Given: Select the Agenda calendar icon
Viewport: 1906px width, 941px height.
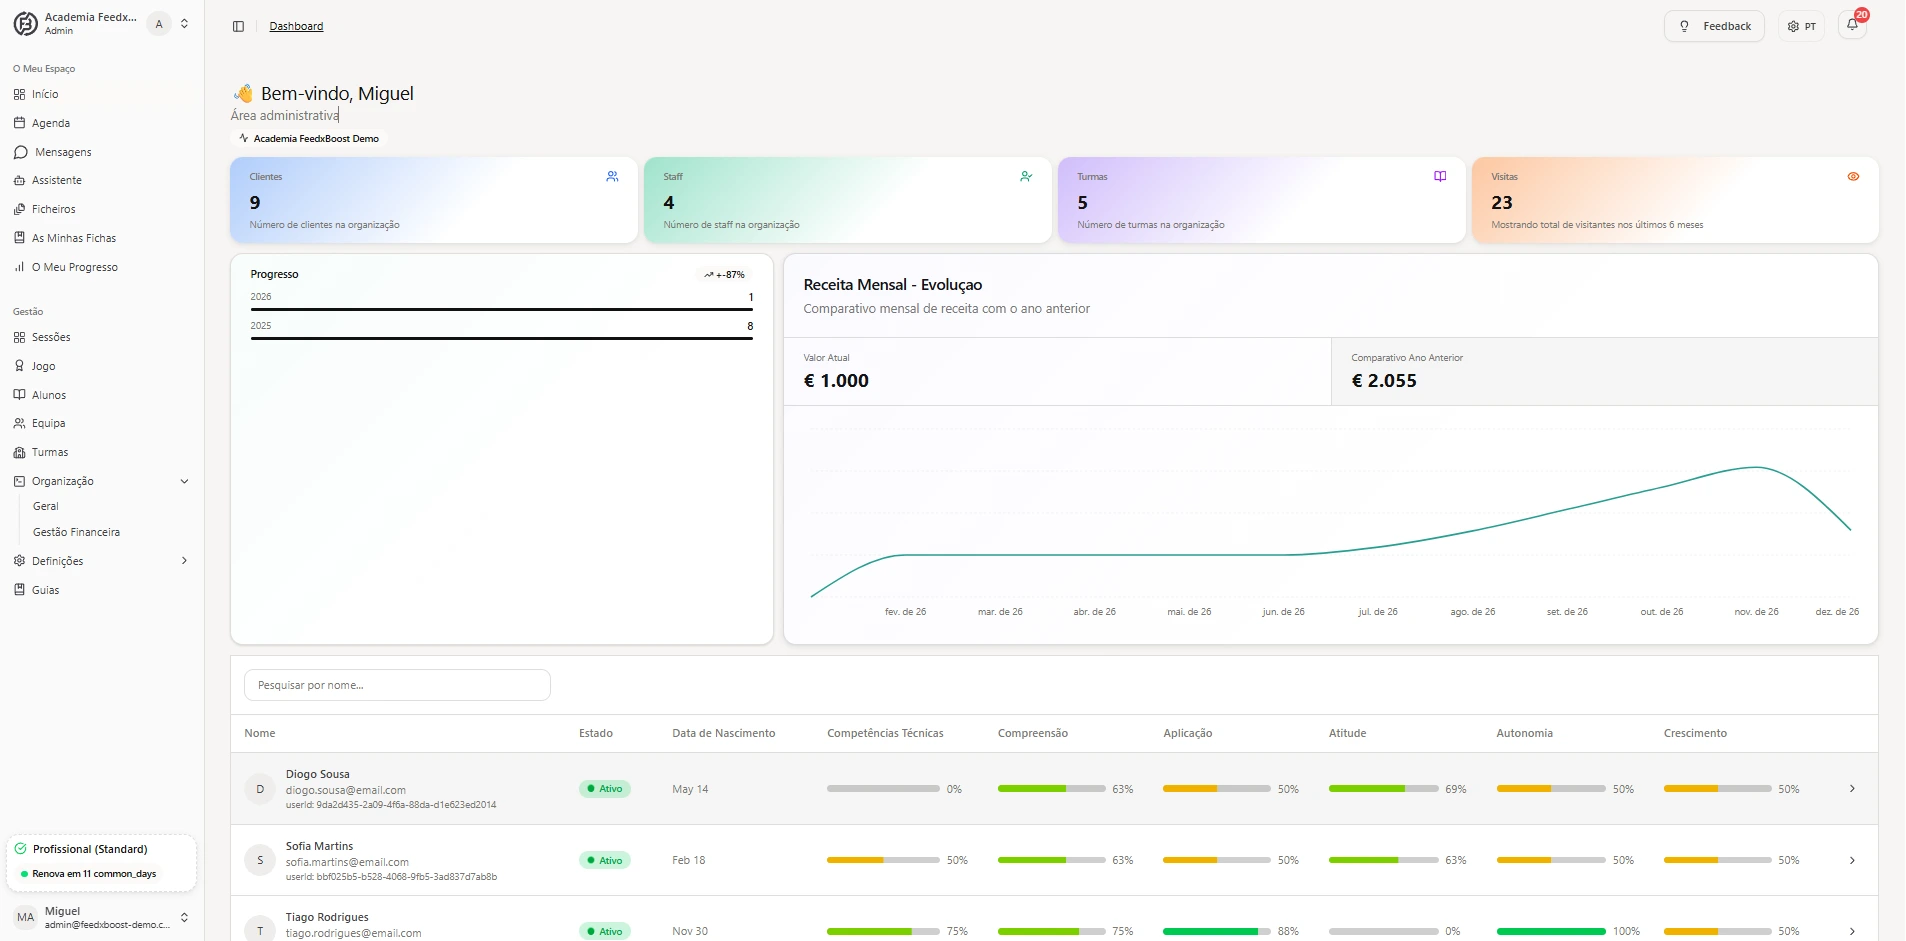Looking at the screenshot, I should [20, 122].
